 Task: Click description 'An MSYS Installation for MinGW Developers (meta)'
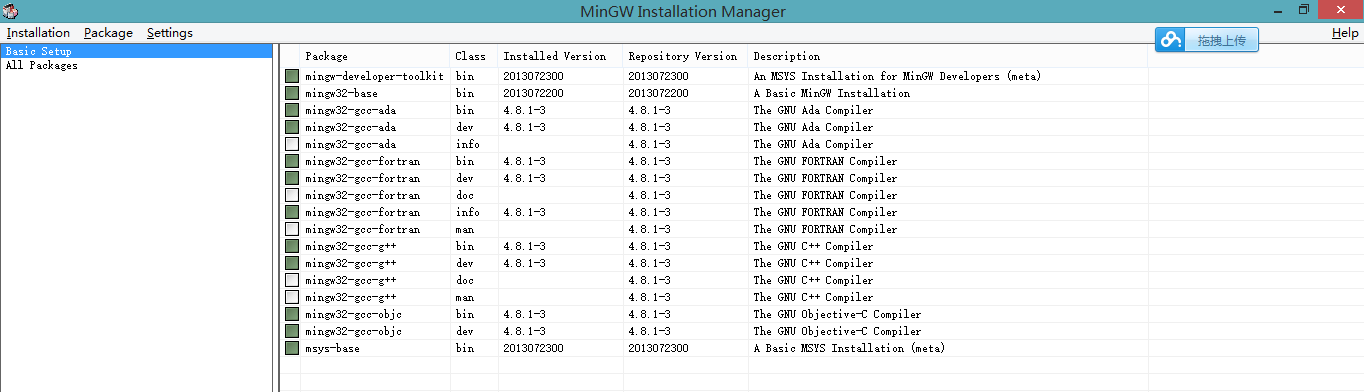pyautogui.click(x=897, y=76)
